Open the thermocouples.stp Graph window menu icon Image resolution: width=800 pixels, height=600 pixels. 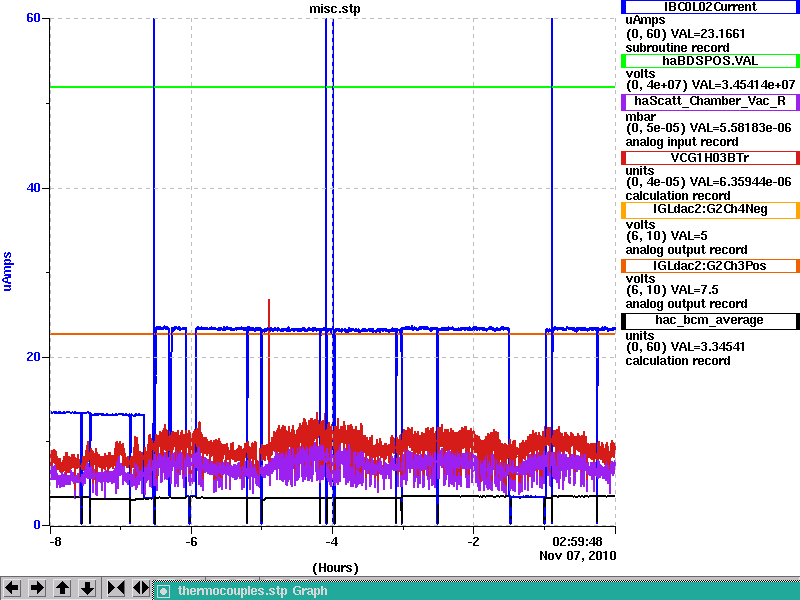(x=163, y=591)
